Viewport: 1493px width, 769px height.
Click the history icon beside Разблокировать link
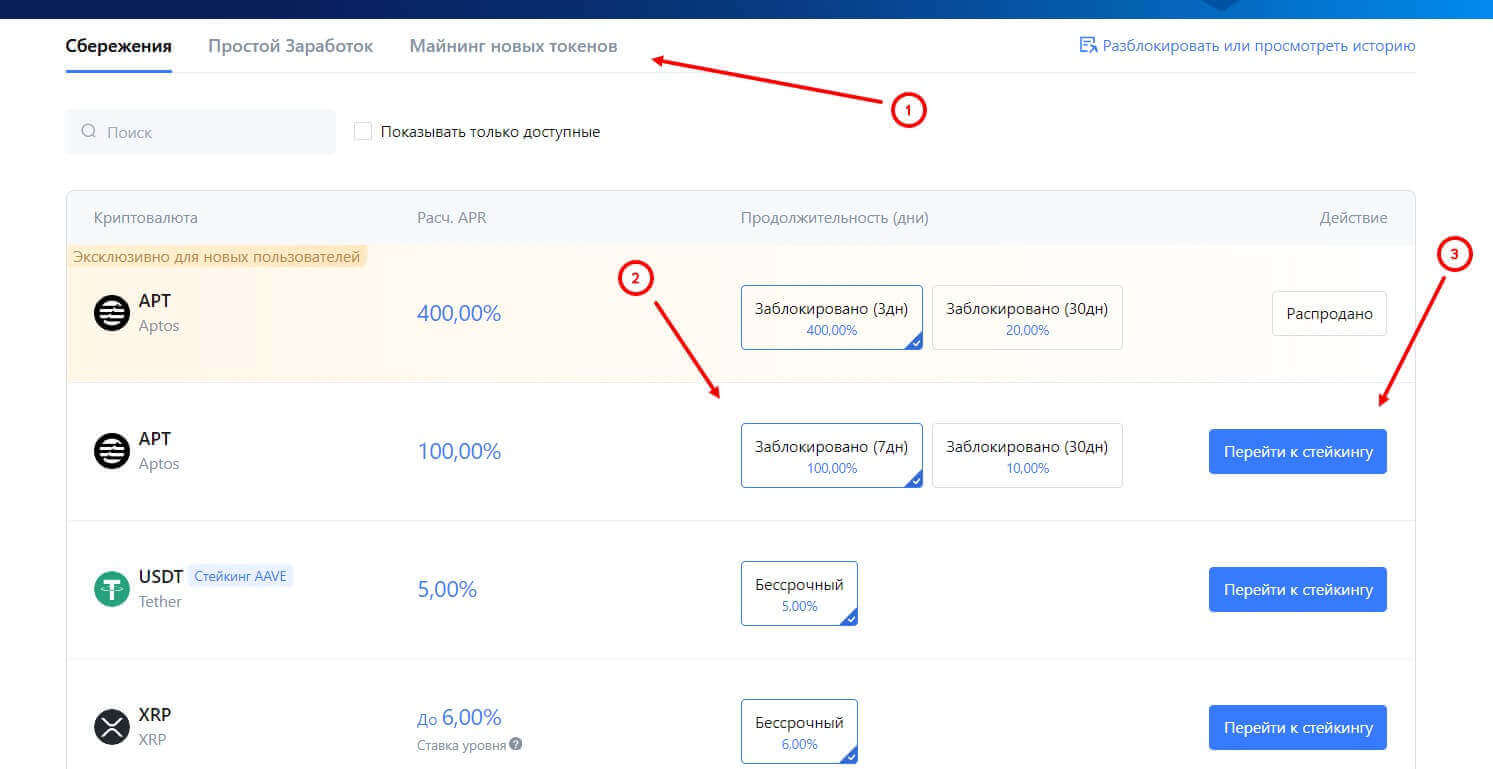(1088, 45)
